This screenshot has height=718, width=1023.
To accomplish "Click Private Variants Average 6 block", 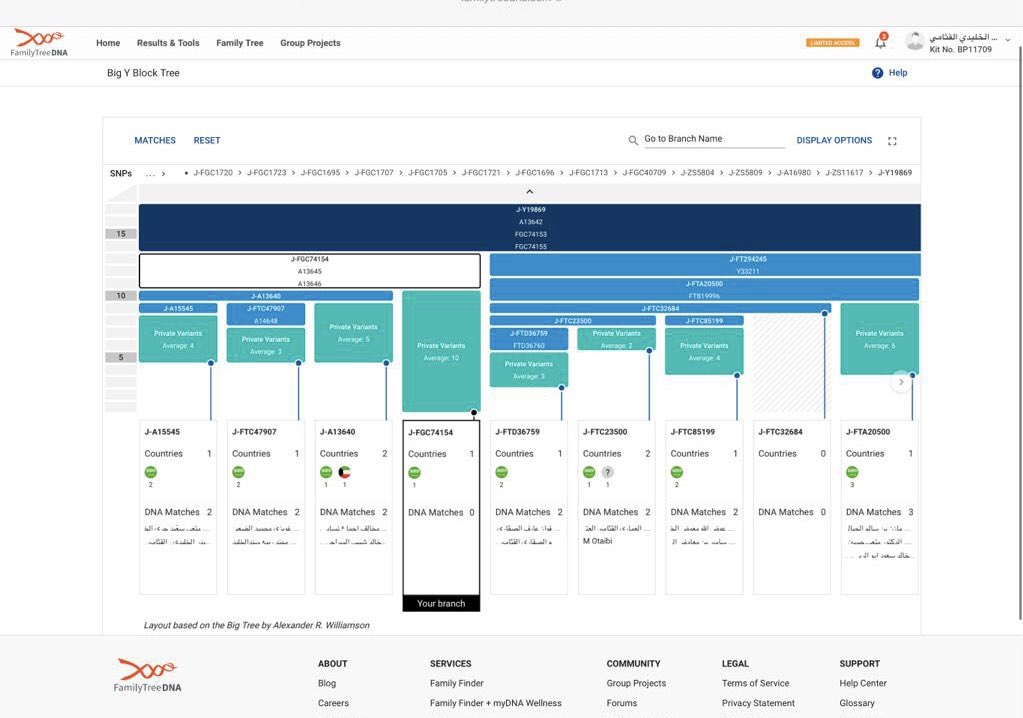I will click(x=879, y=339).
